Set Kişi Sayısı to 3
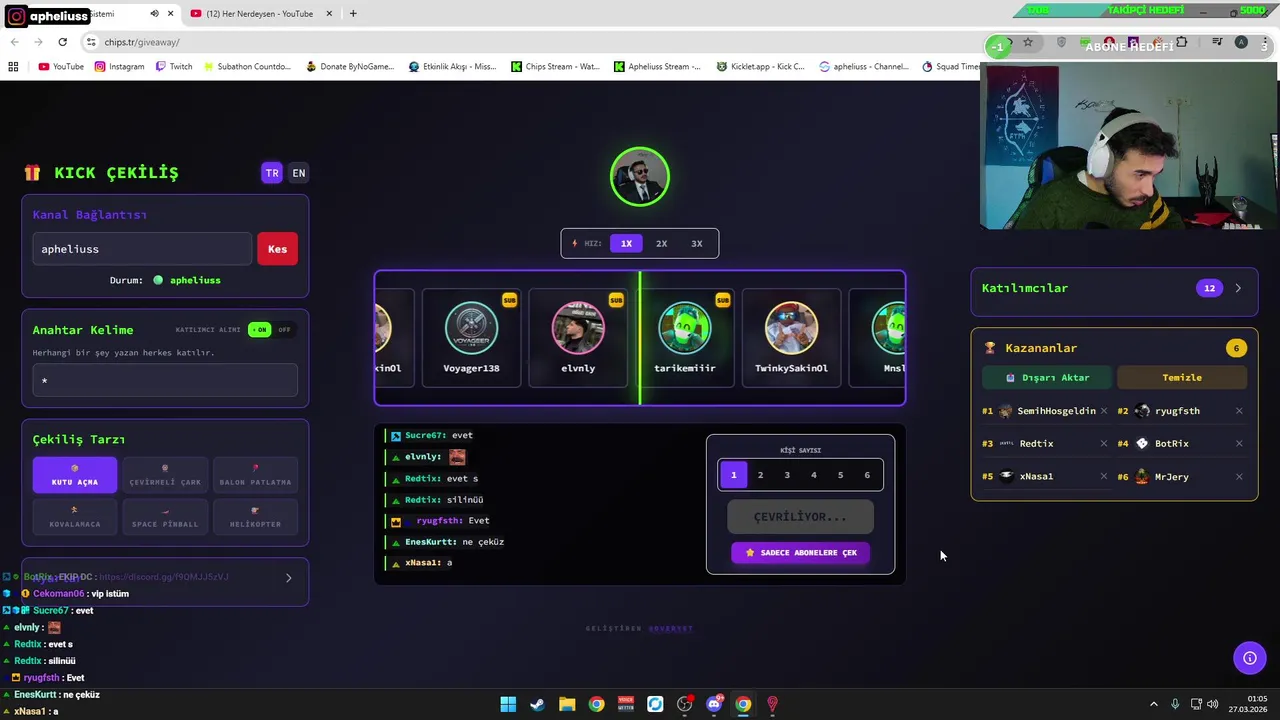The height and width of the screenshot is (720, 1280). click(787, 475)
